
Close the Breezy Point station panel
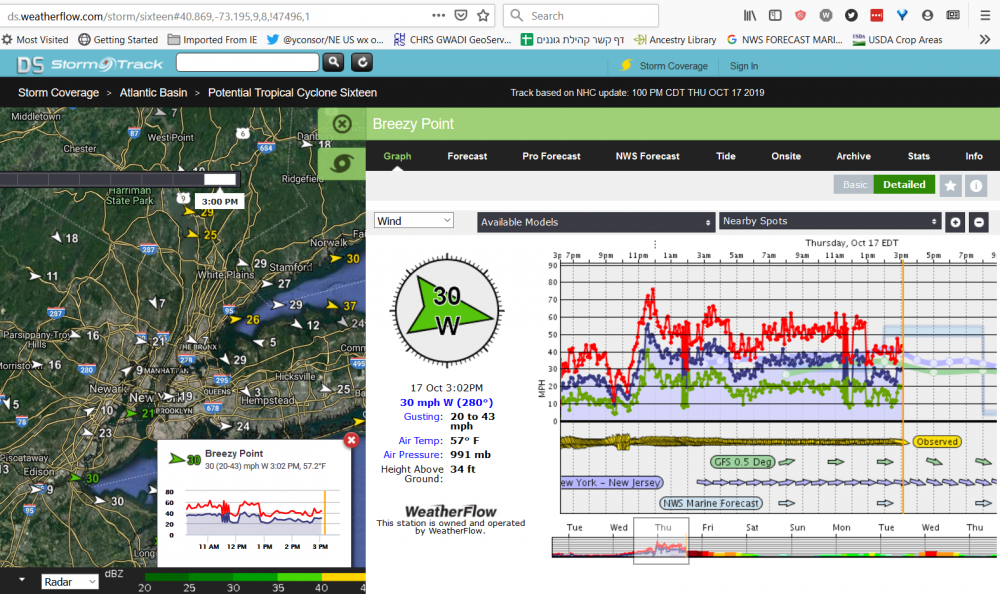tap(342, 124)
